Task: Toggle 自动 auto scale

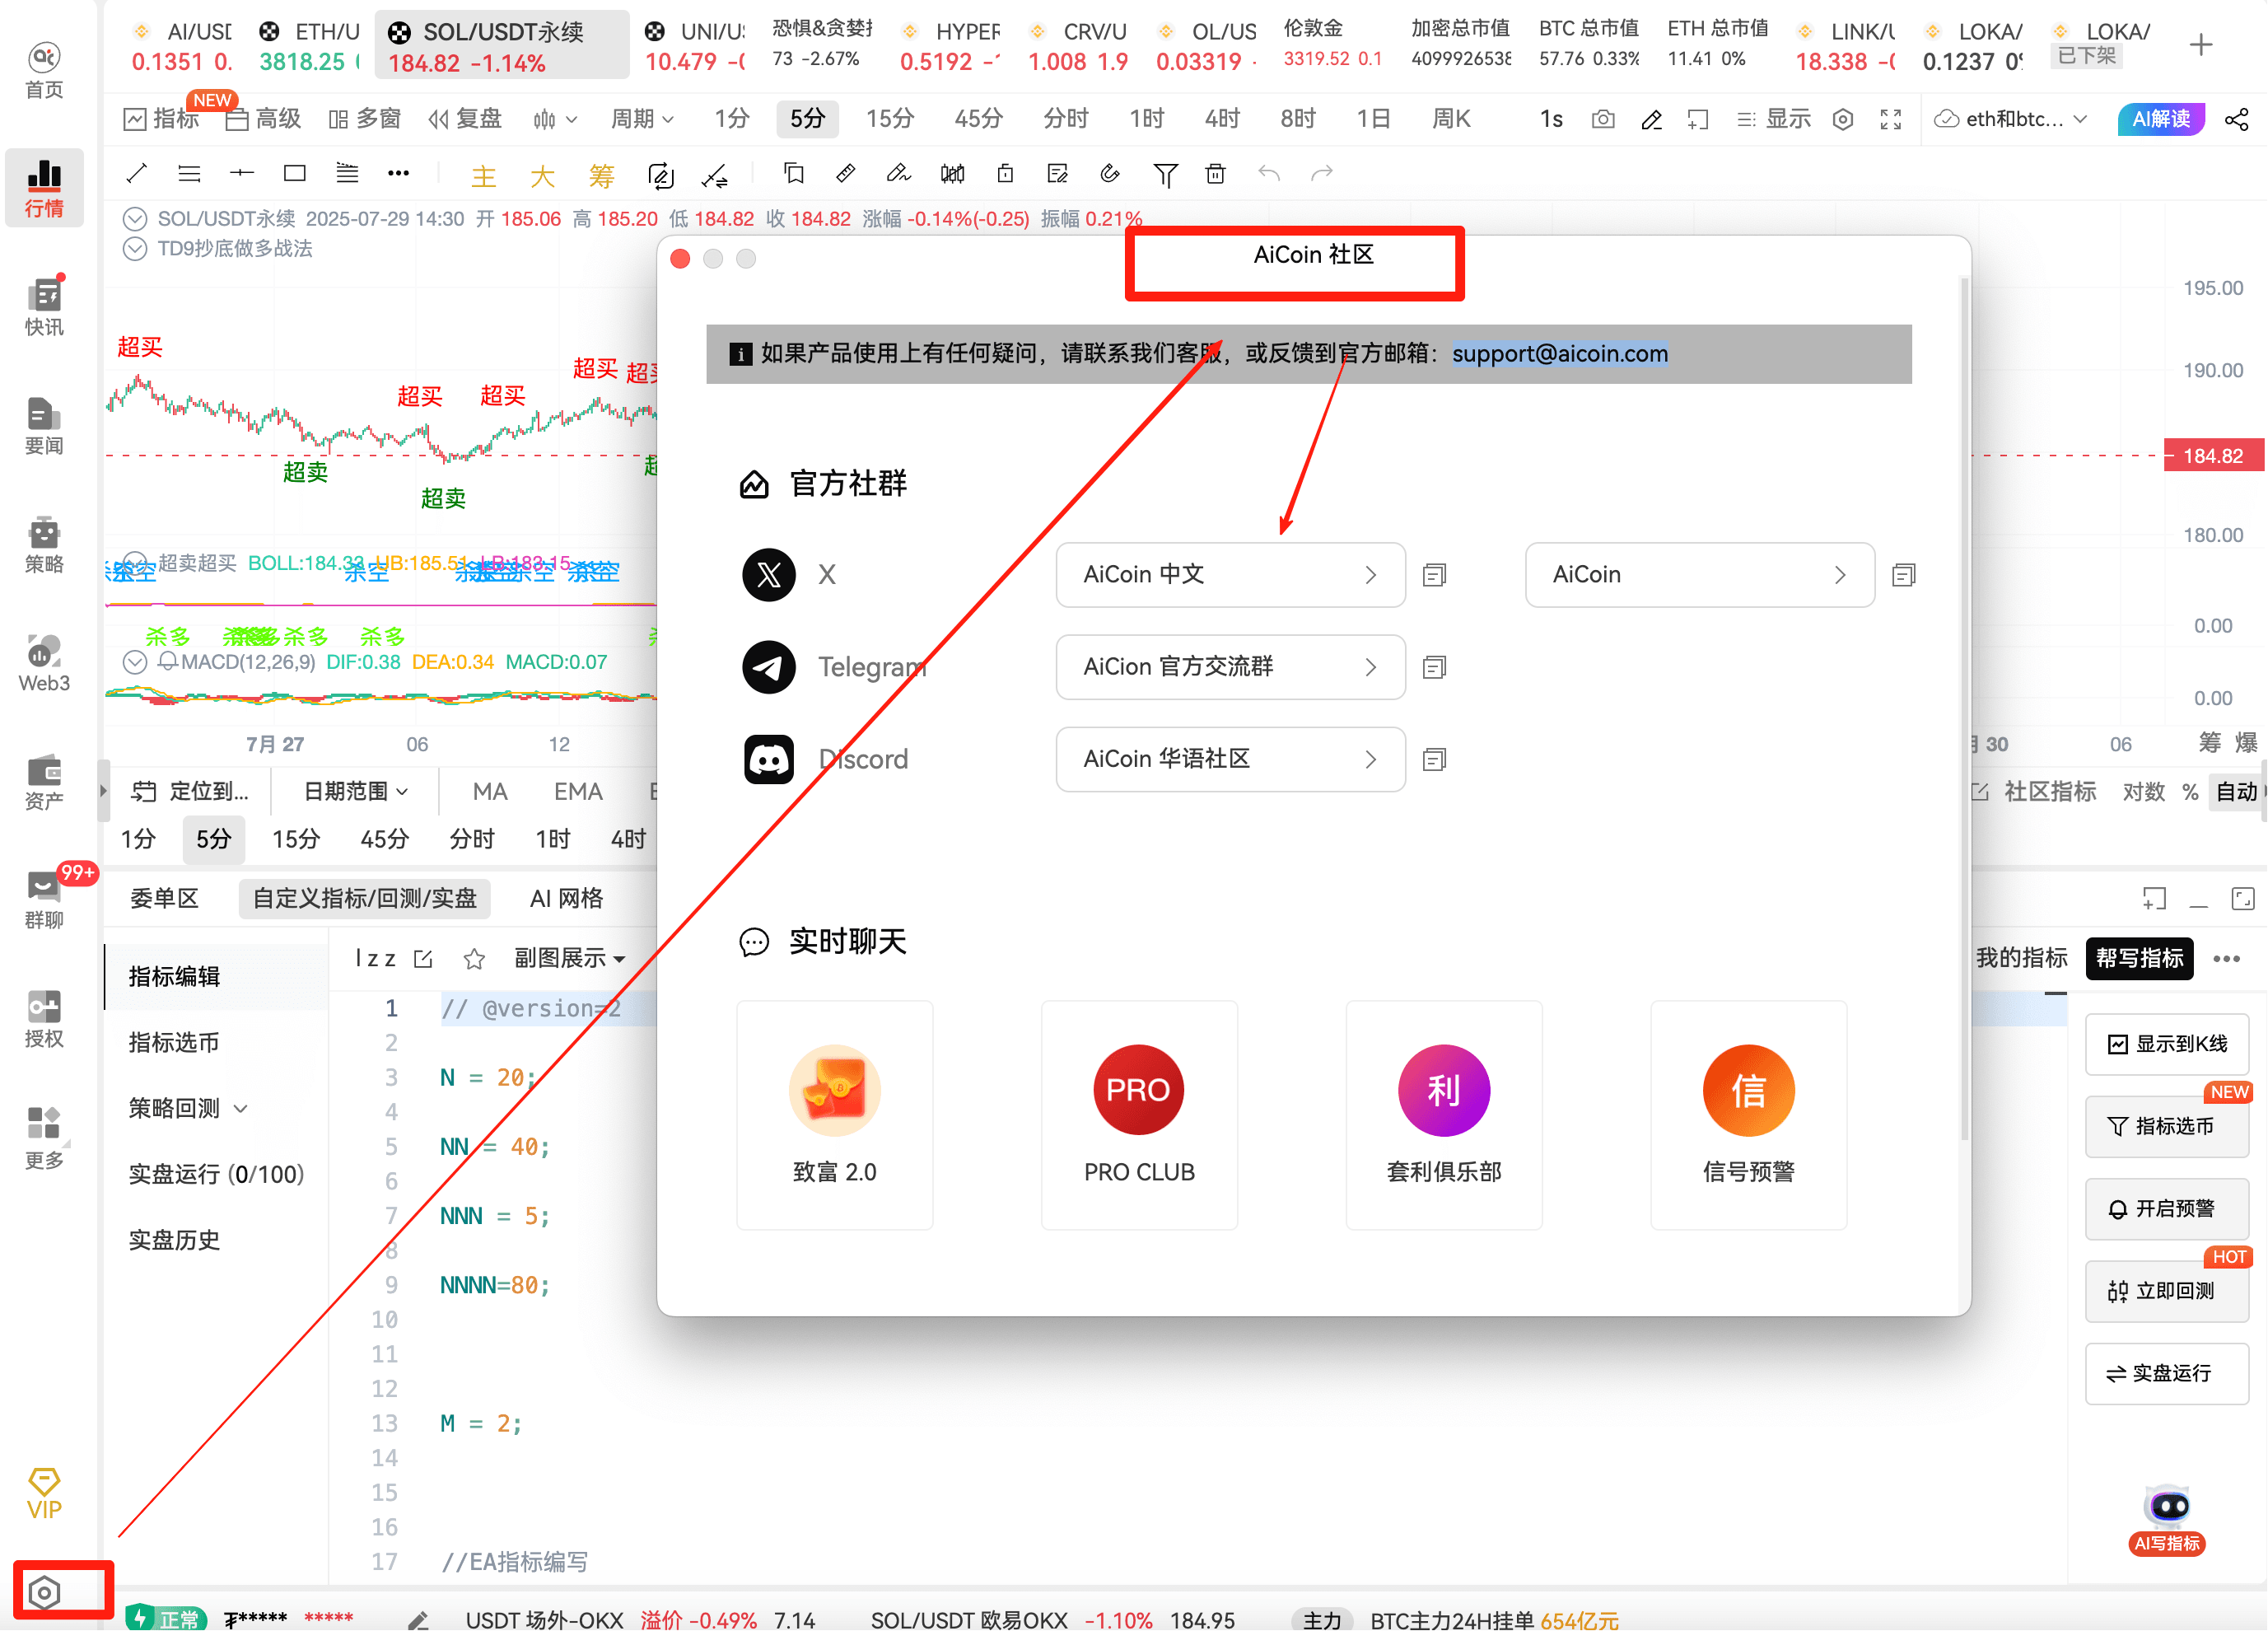Action: pyautogui.click(x=2236, y=792)
